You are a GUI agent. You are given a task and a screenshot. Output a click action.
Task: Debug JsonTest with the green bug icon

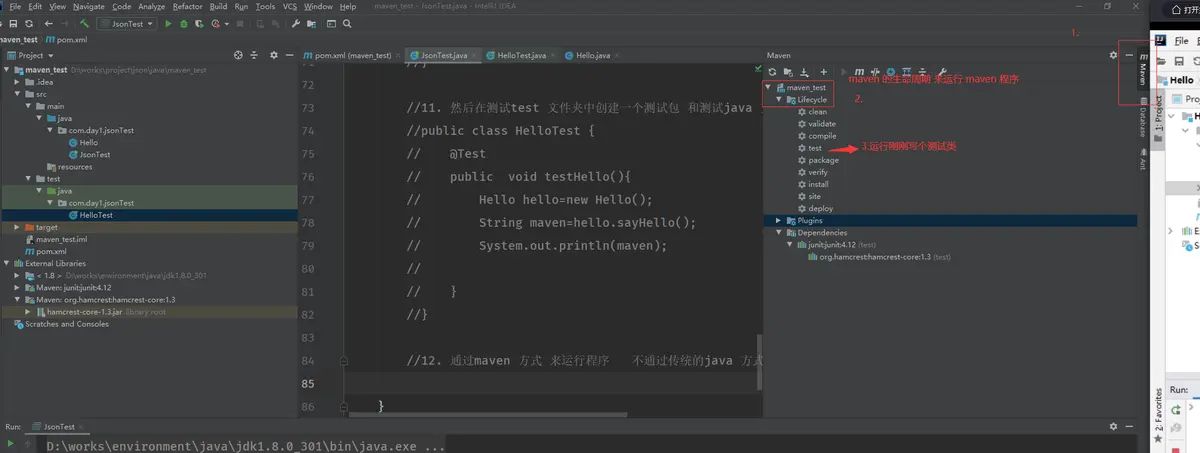click(182, 22)
